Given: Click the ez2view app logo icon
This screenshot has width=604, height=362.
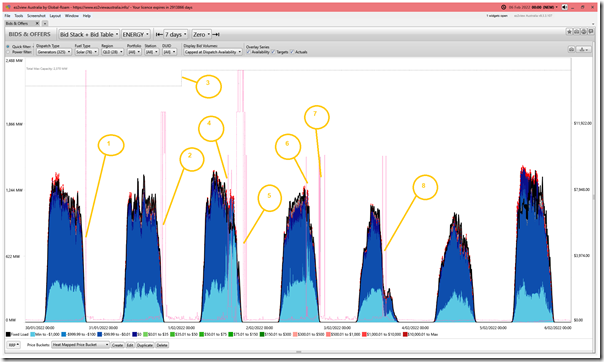Looking at the screenshot, I should click(x=8, y=7).
